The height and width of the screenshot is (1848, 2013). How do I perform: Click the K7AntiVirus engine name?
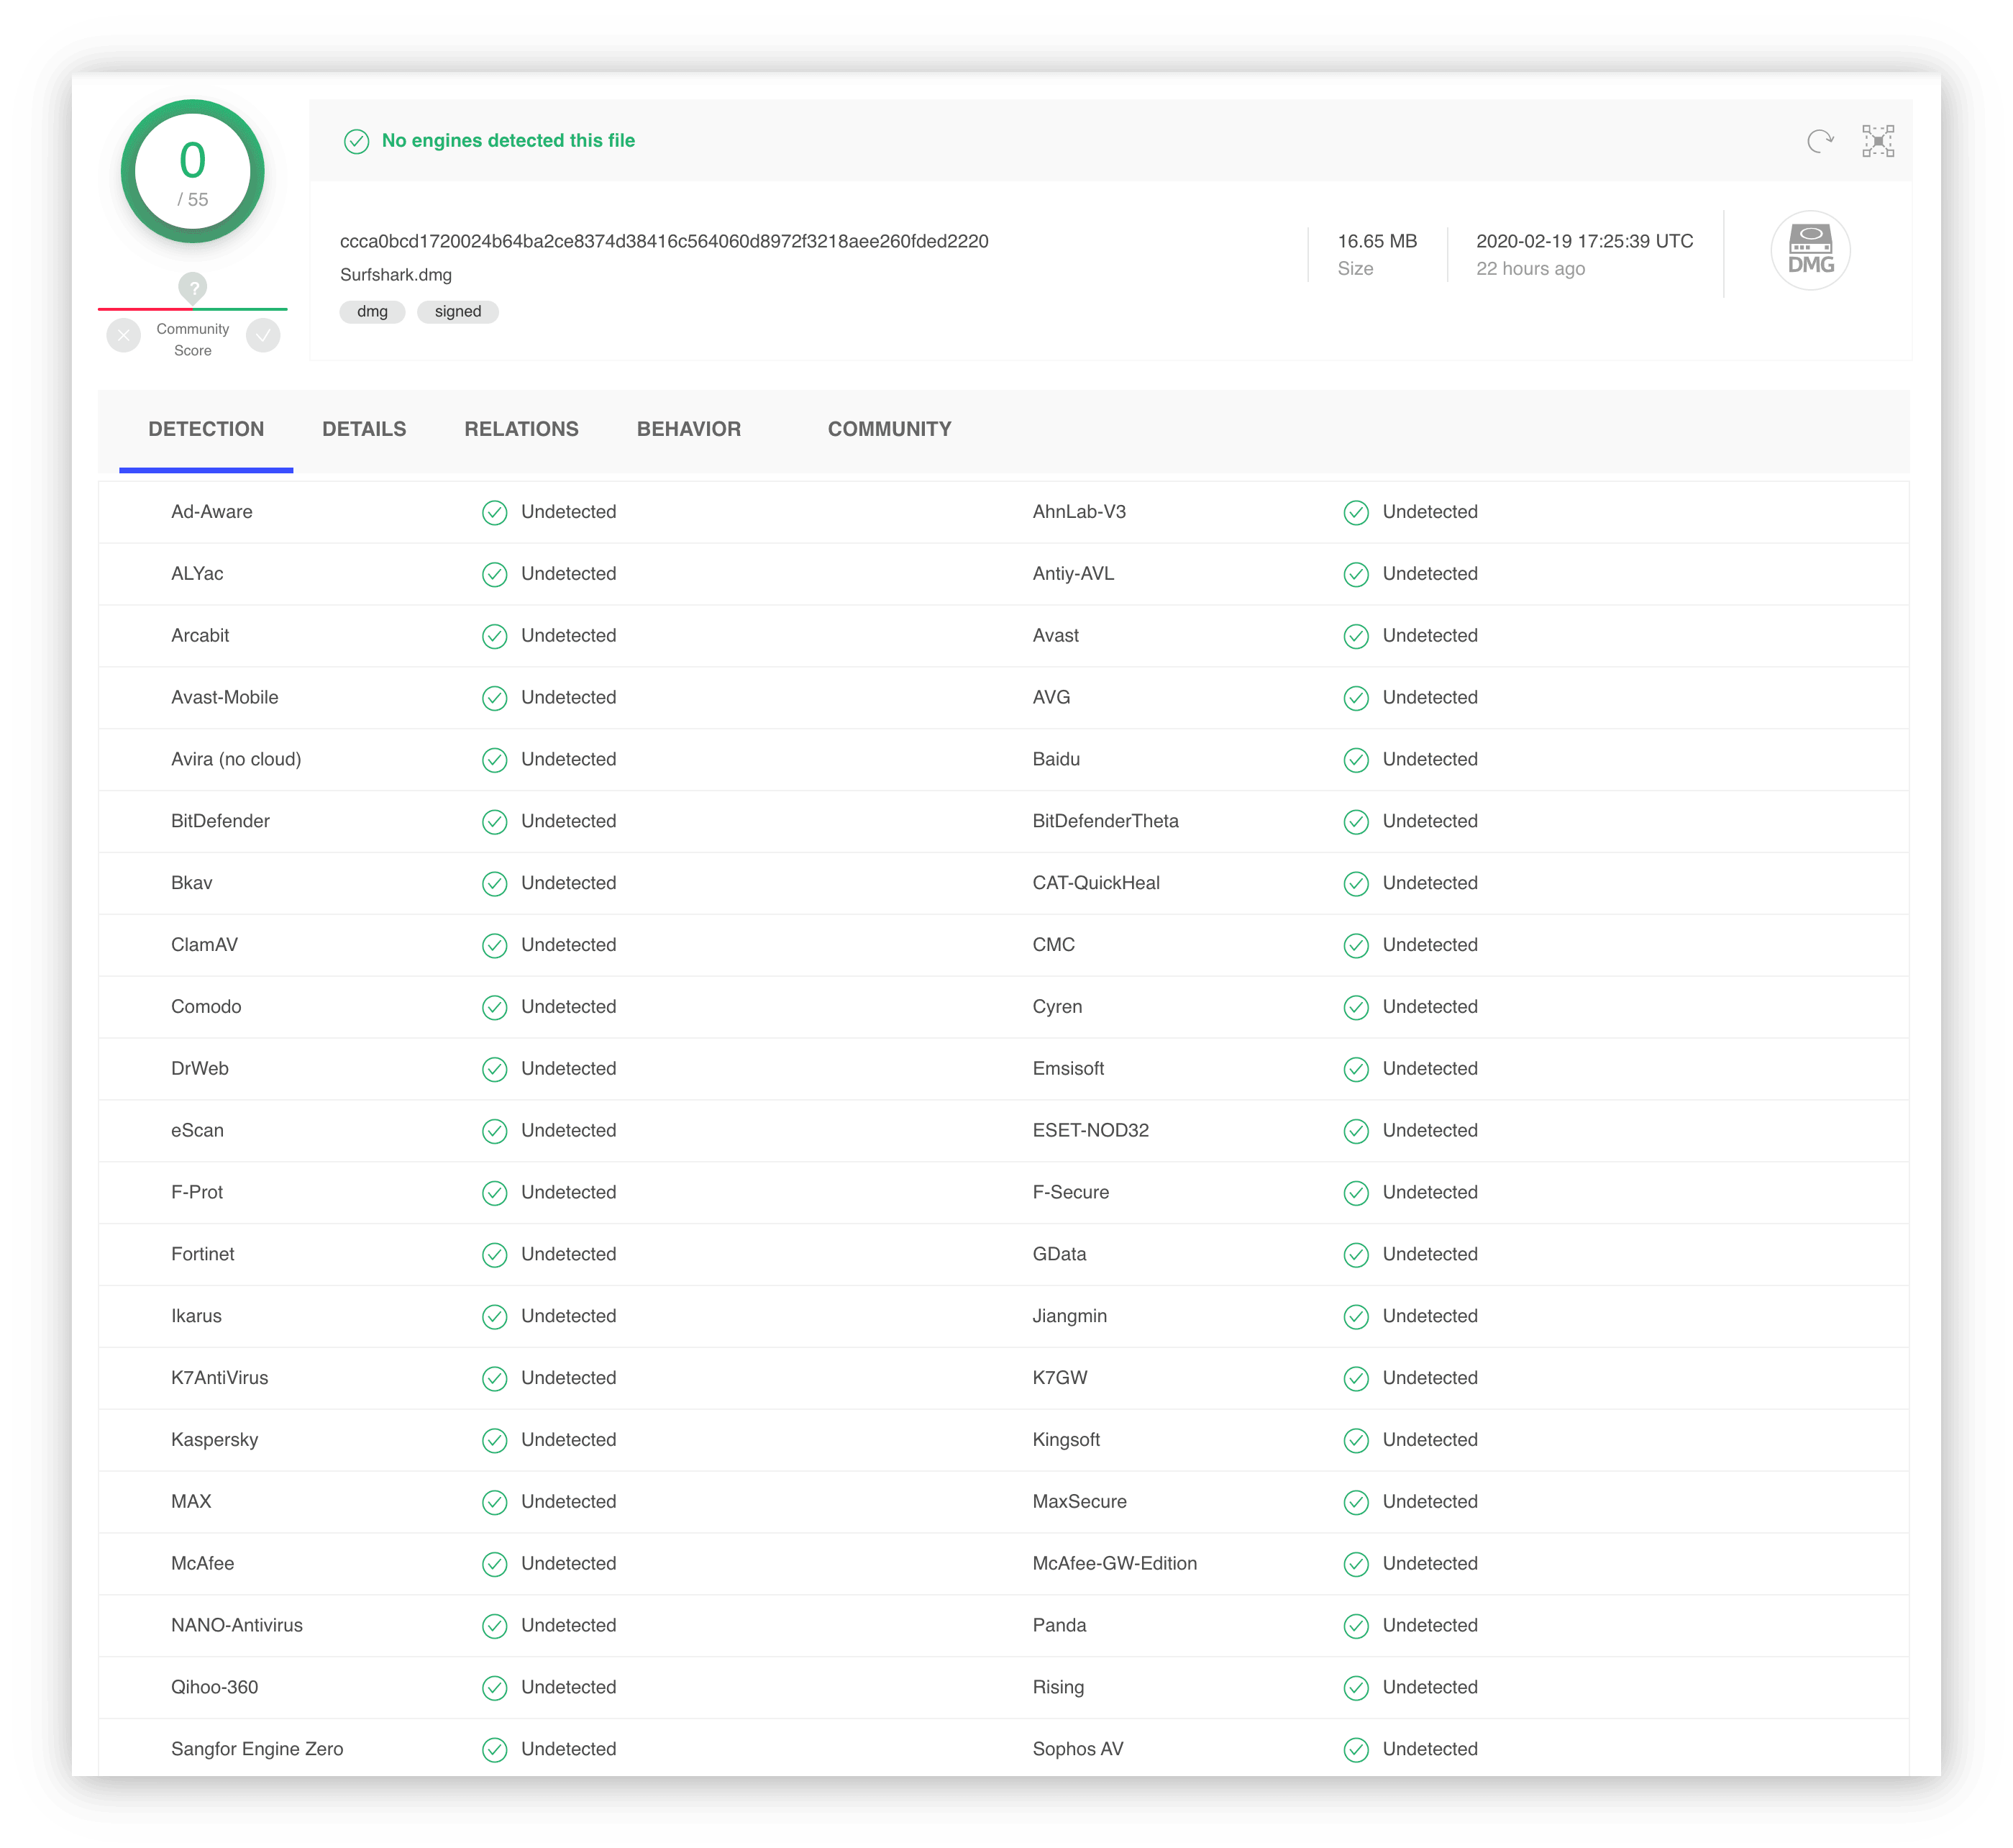(x=219, y=1378)
